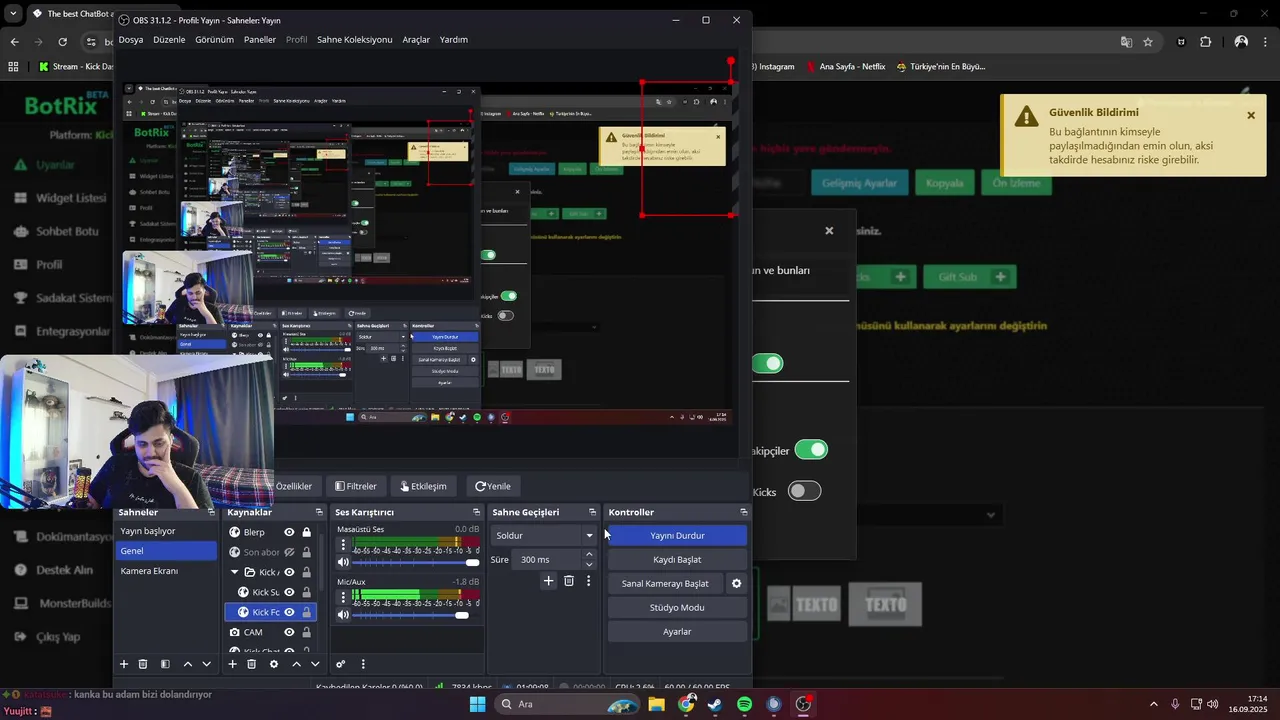This screenshot has height=720, width=1280.
Task: Open File Explorer from the taskbar
Action: [656, 704]
